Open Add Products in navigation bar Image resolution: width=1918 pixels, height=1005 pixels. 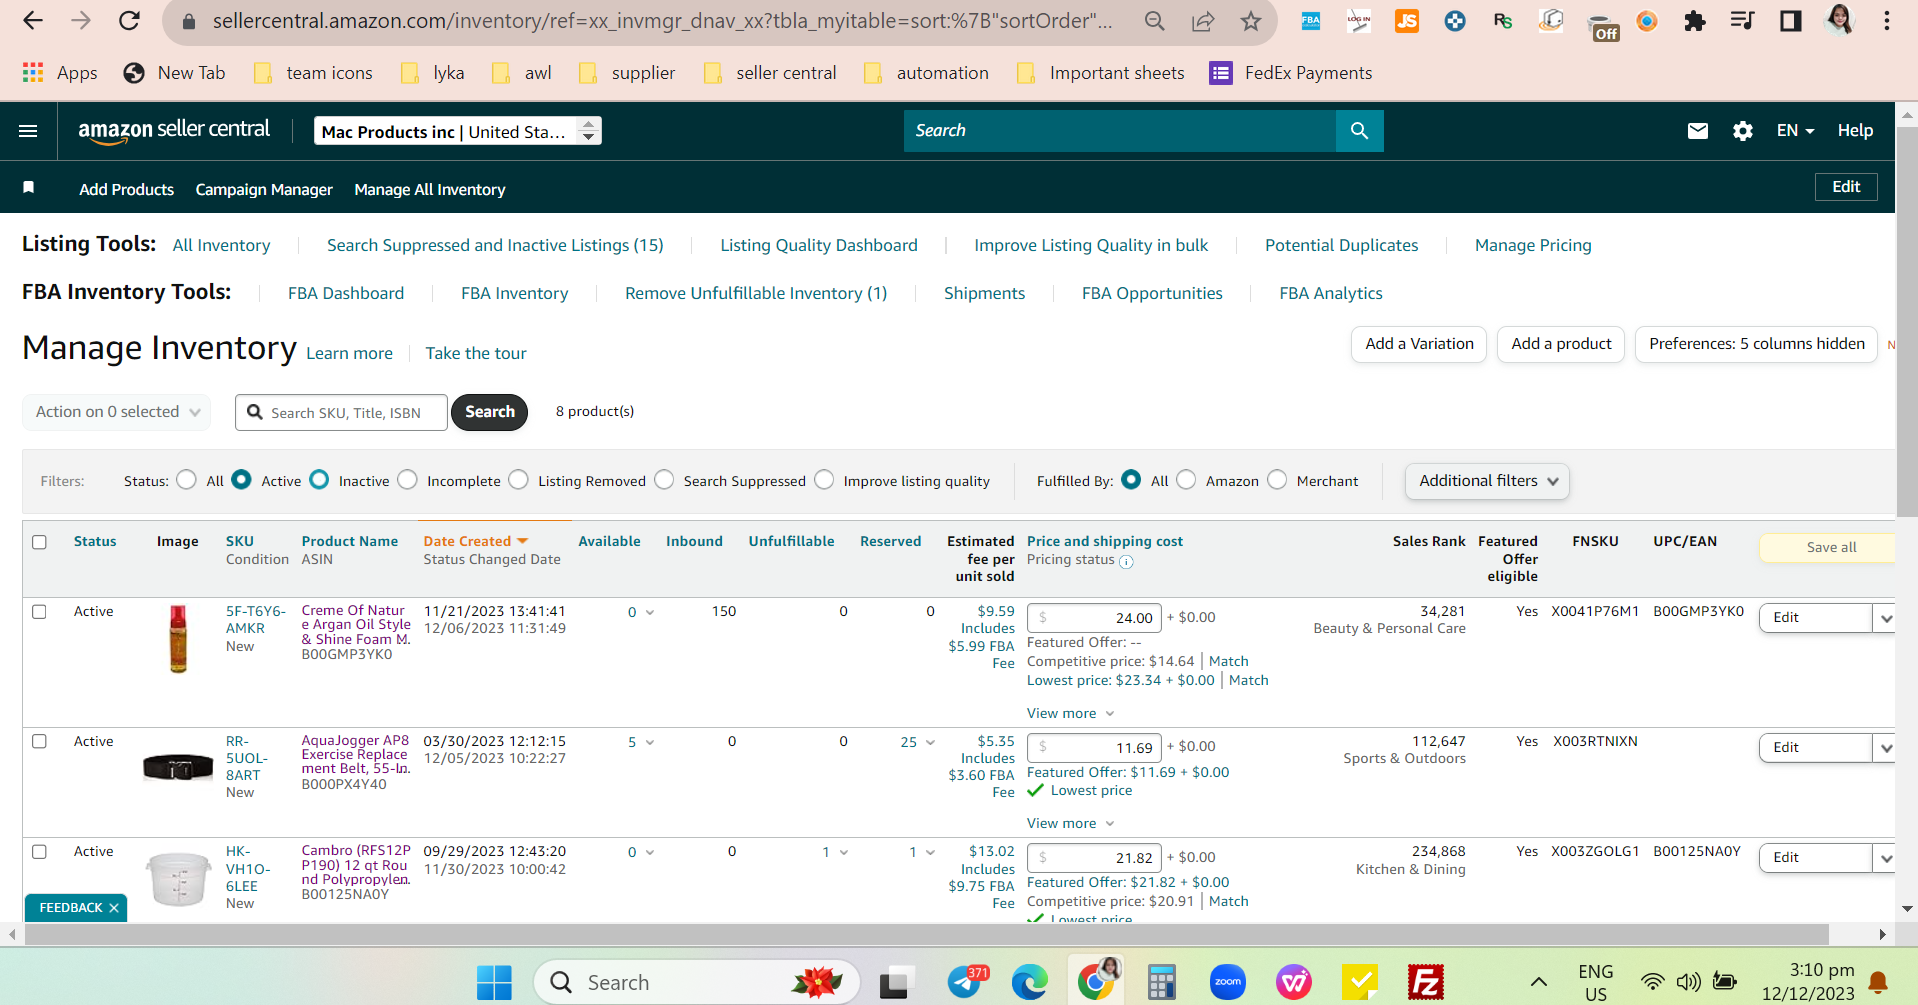(x=127, y=189)
